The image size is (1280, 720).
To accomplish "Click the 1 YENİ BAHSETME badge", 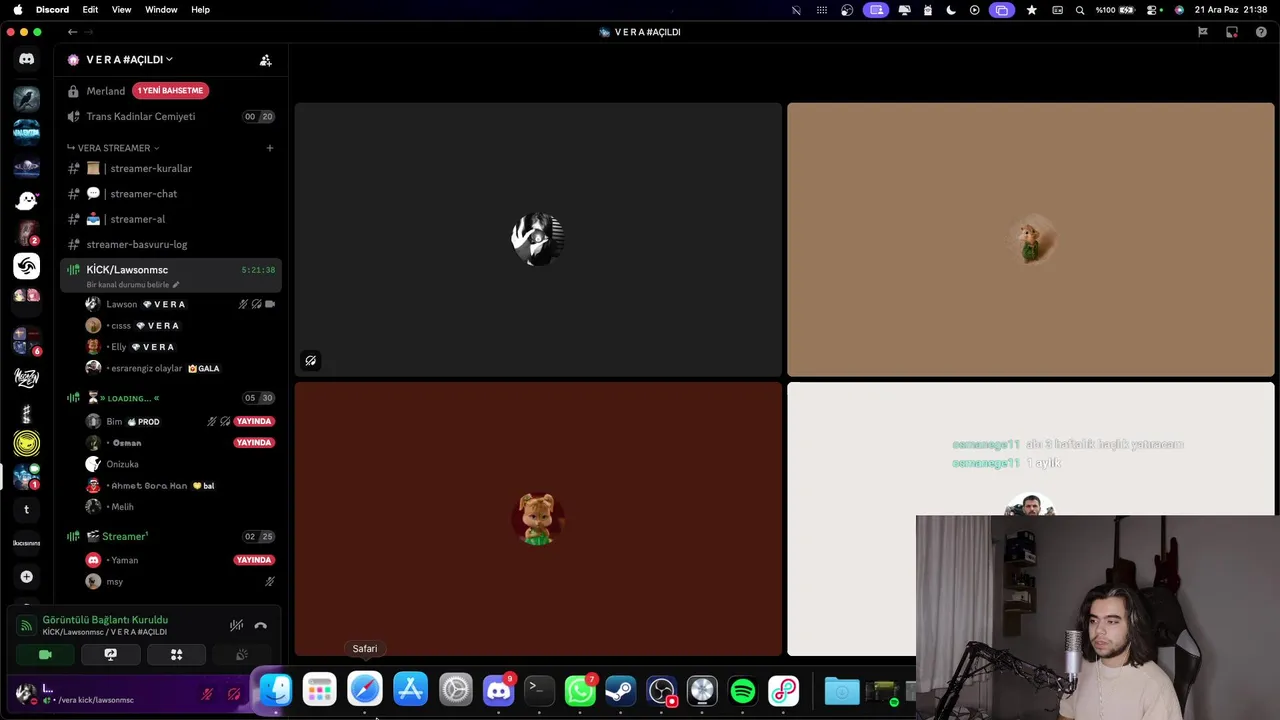I will [170, 91].
